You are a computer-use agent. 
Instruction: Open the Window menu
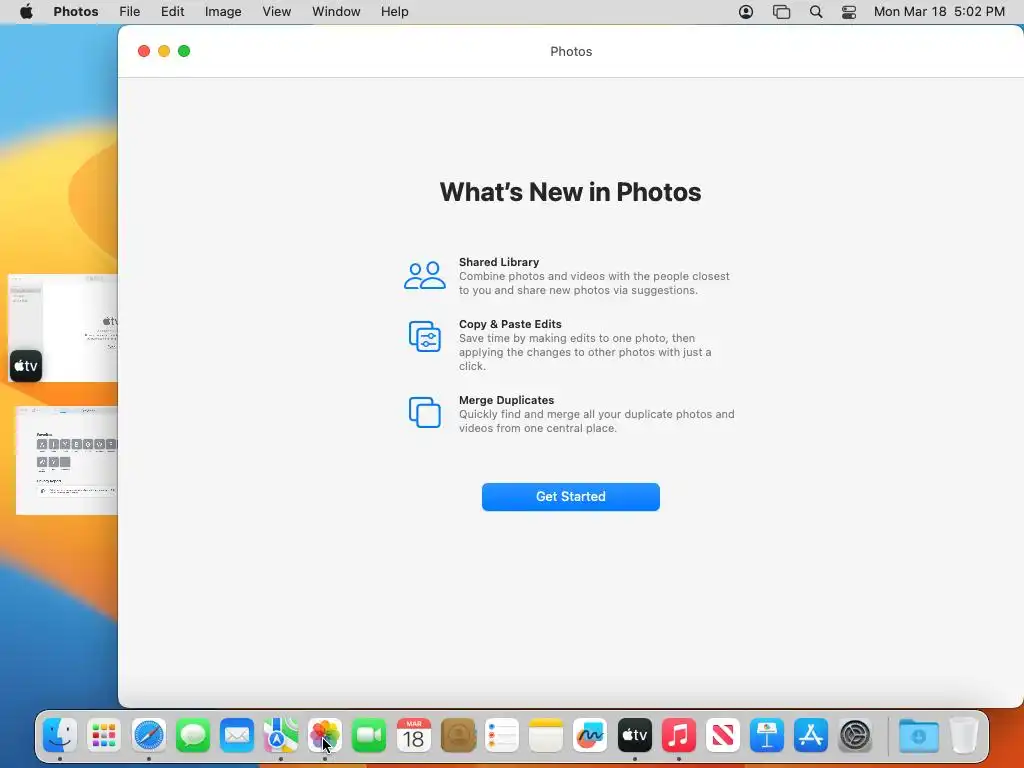coord(336,12)
